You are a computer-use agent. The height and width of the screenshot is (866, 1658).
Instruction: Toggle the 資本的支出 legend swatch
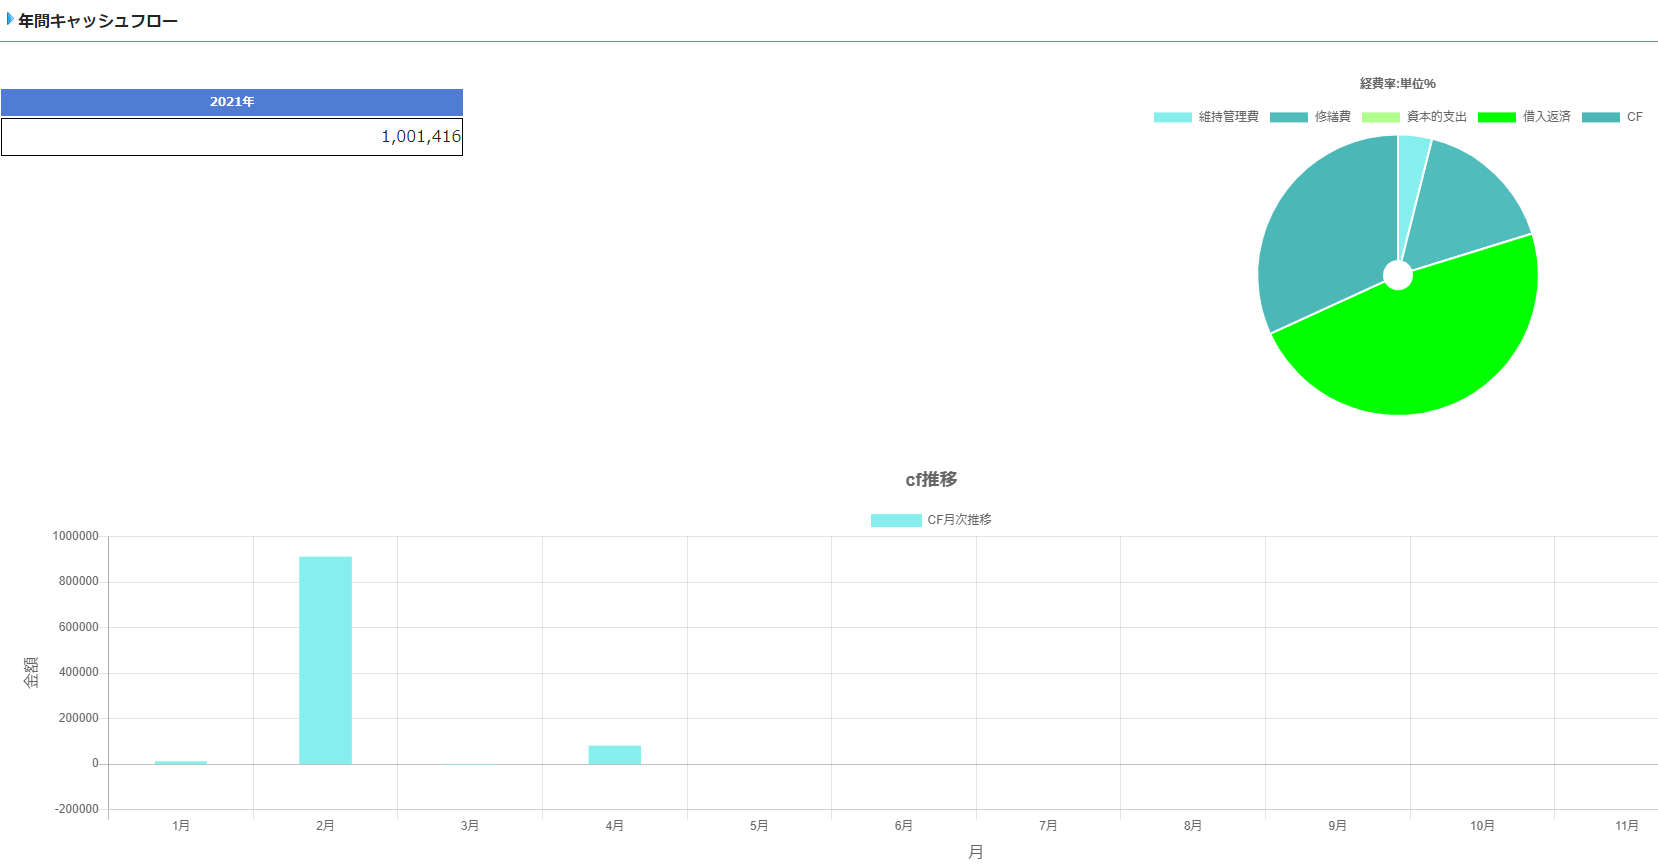1380,117
